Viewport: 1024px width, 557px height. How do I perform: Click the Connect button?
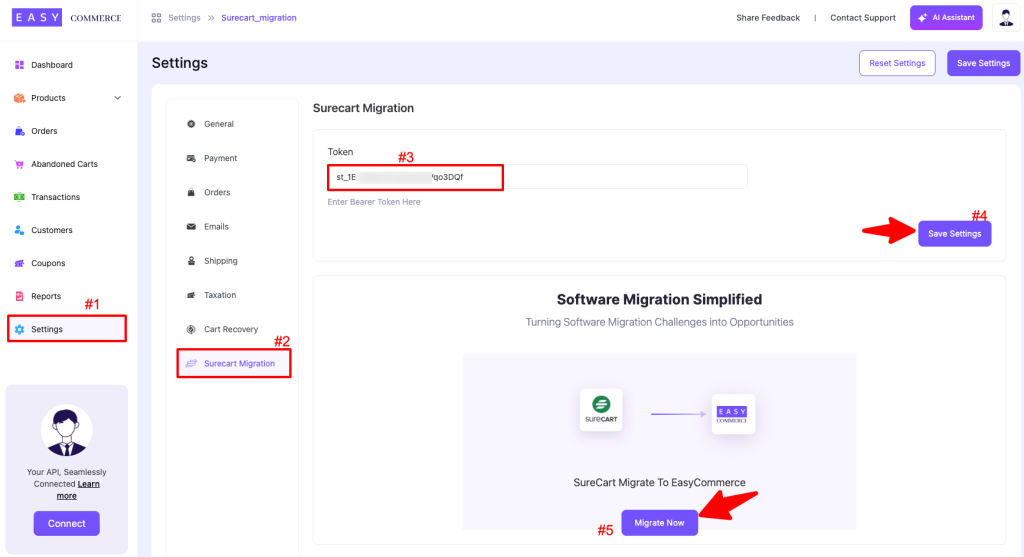point(67,524)
